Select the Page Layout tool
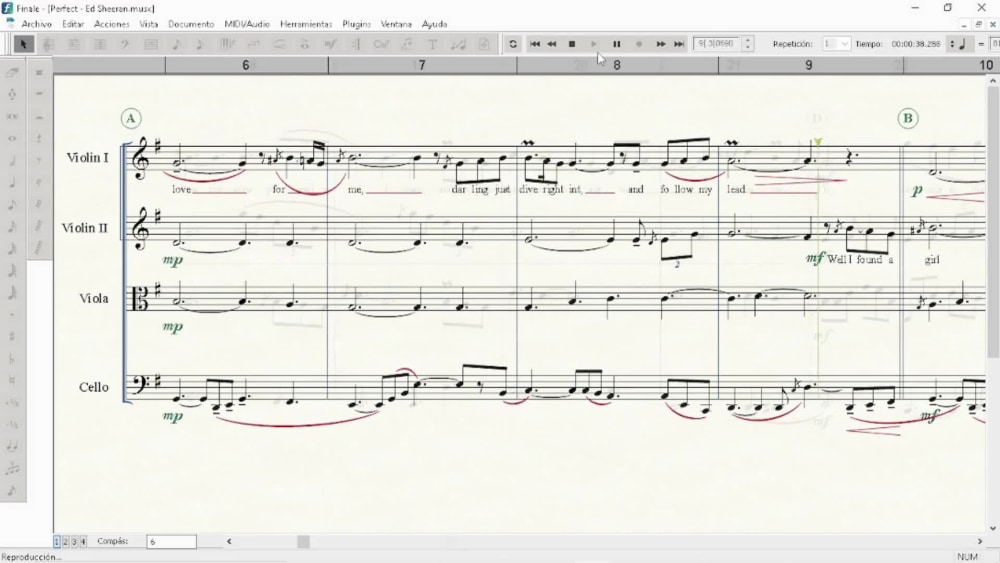 point(484,44)
